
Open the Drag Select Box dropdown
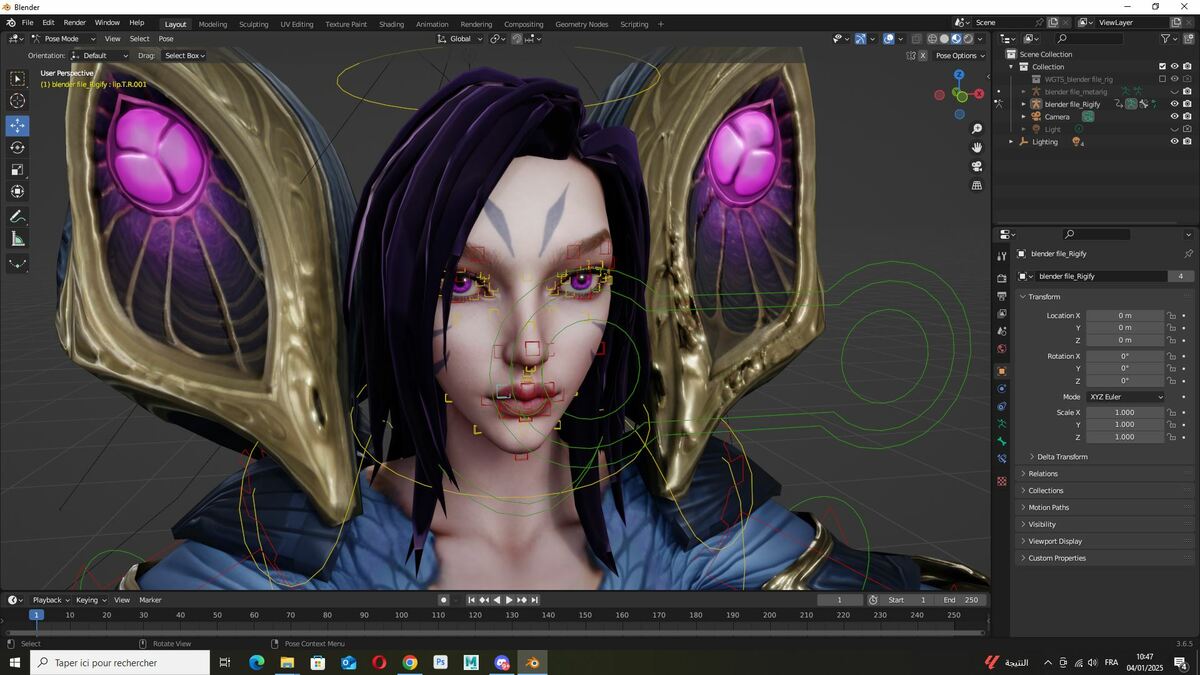(184, 56)
